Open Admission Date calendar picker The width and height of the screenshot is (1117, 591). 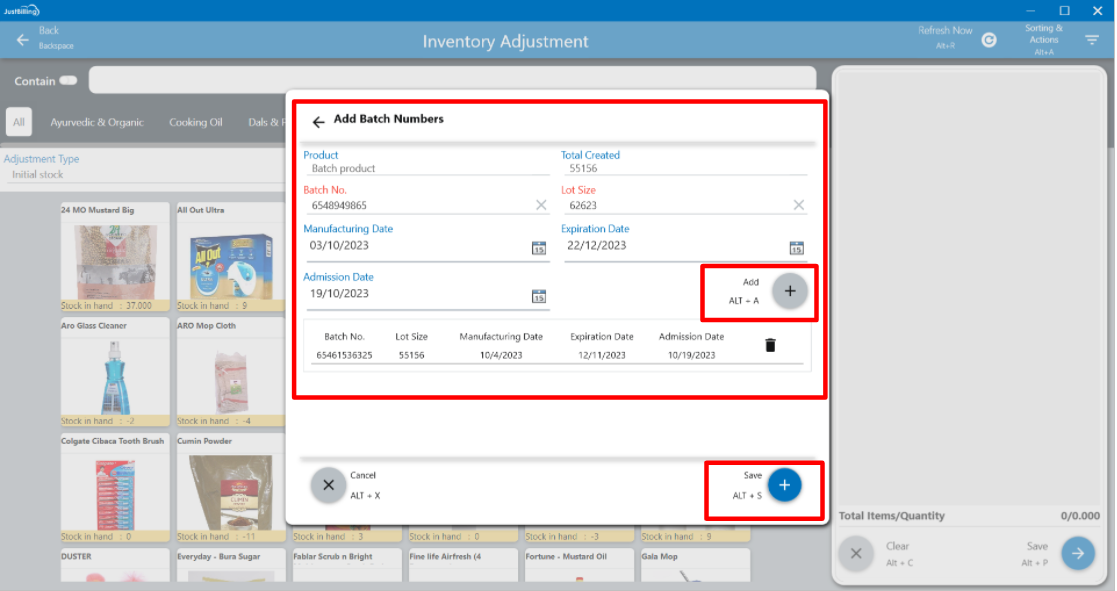click(539, 296)
